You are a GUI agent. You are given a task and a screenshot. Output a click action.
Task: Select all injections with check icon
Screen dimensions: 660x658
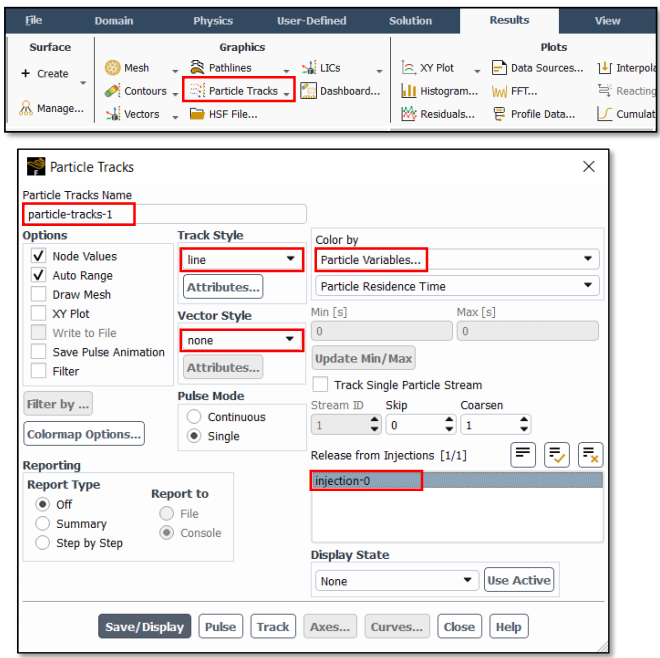pyautogui.click(x=556, y=455)
